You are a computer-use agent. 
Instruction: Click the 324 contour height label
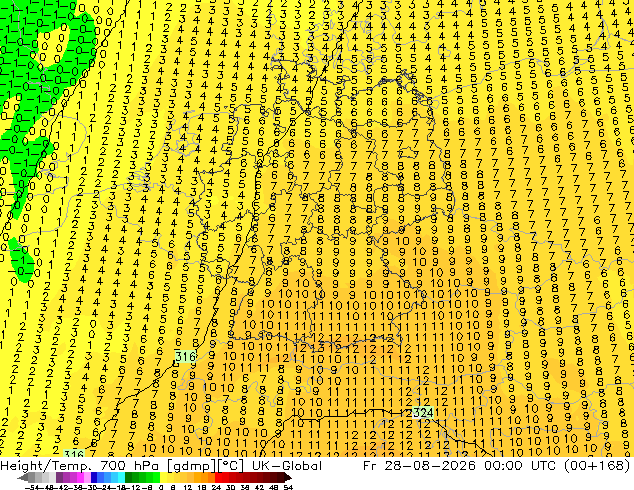point(422,413)
